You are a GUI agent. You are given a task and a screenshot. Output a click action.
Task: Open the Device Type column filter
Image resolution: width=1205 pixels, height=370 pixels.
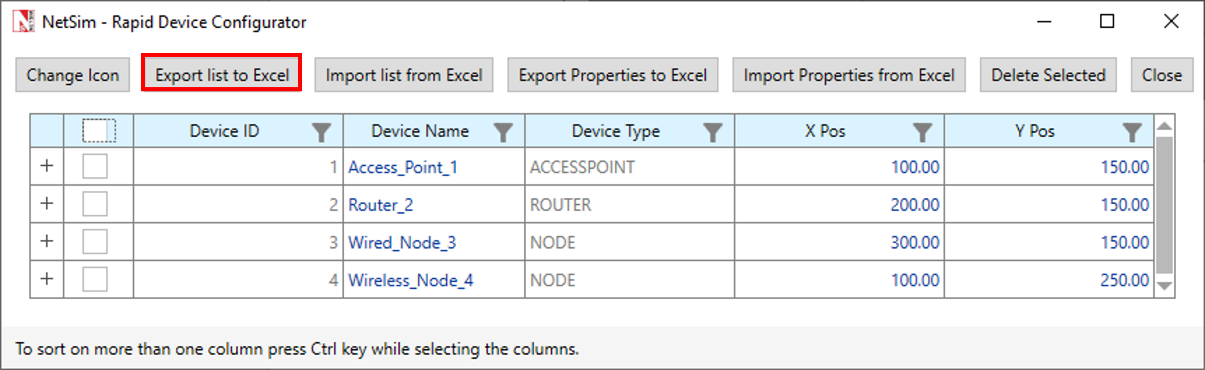click(x=712, y=132)
